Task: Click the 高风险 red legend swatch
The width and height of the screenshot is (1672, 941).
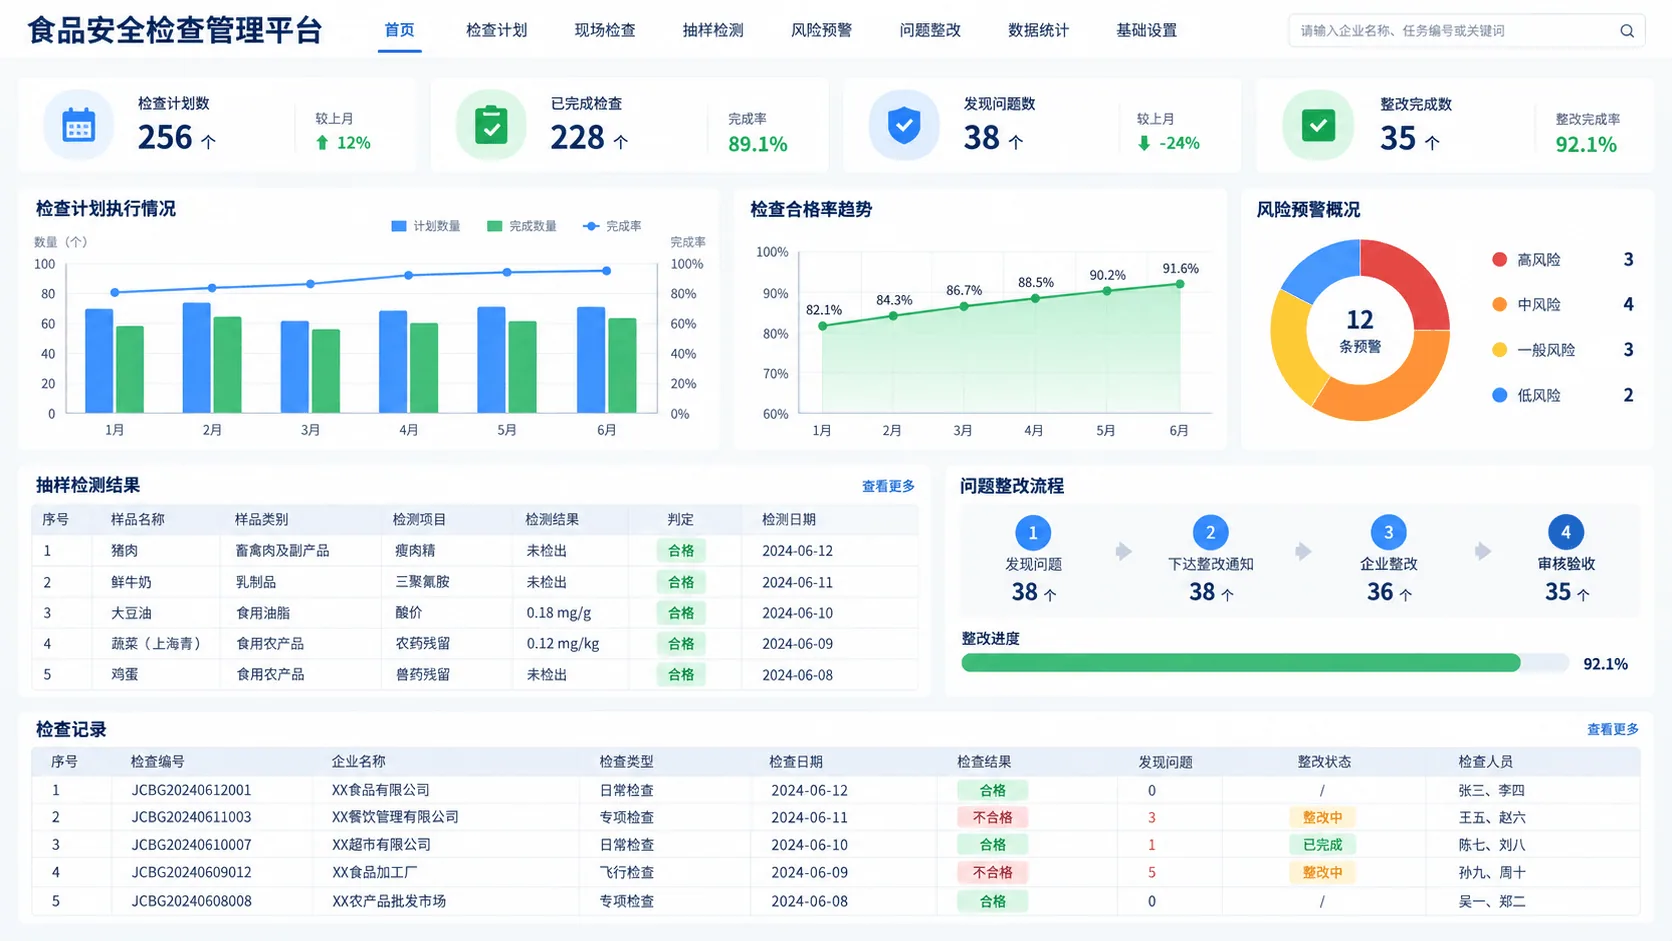Action: click(1499, 260)
